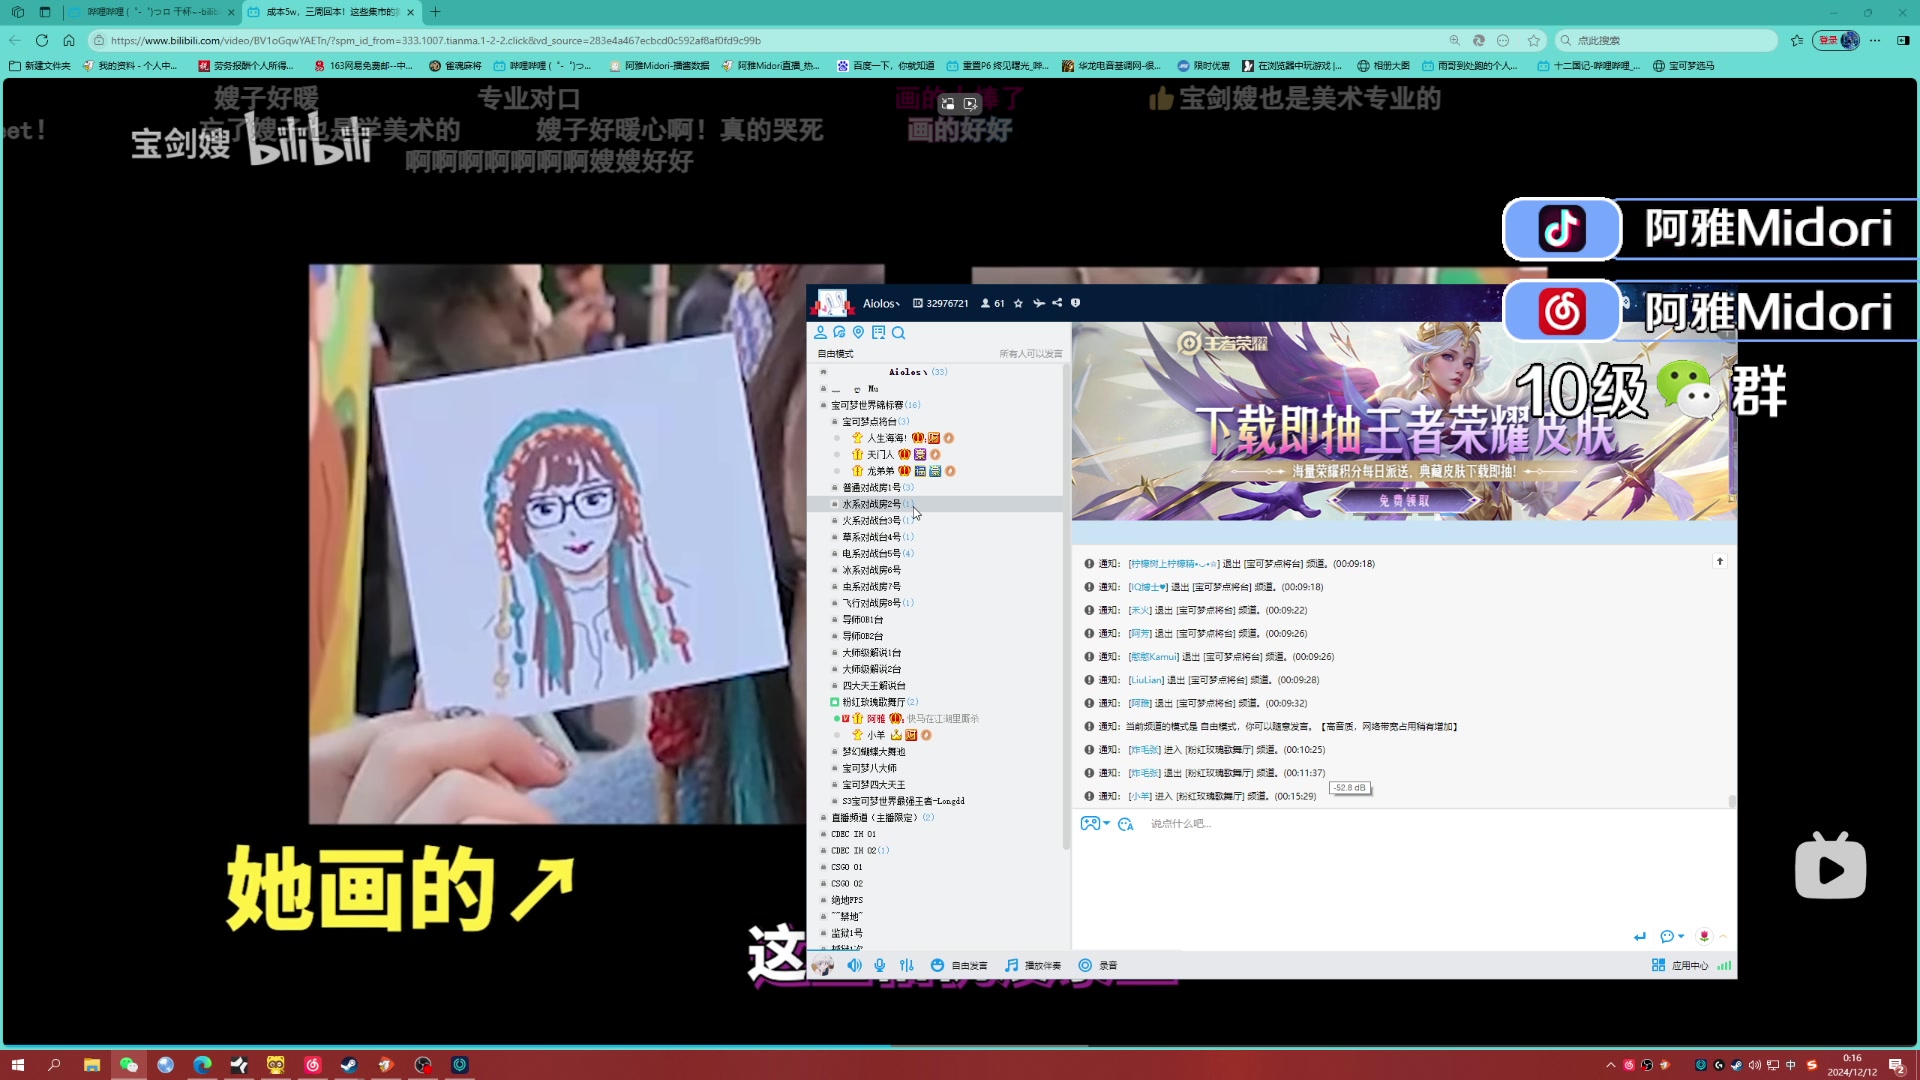
Task: Open browser settings and more menu
Action: 1875,40
